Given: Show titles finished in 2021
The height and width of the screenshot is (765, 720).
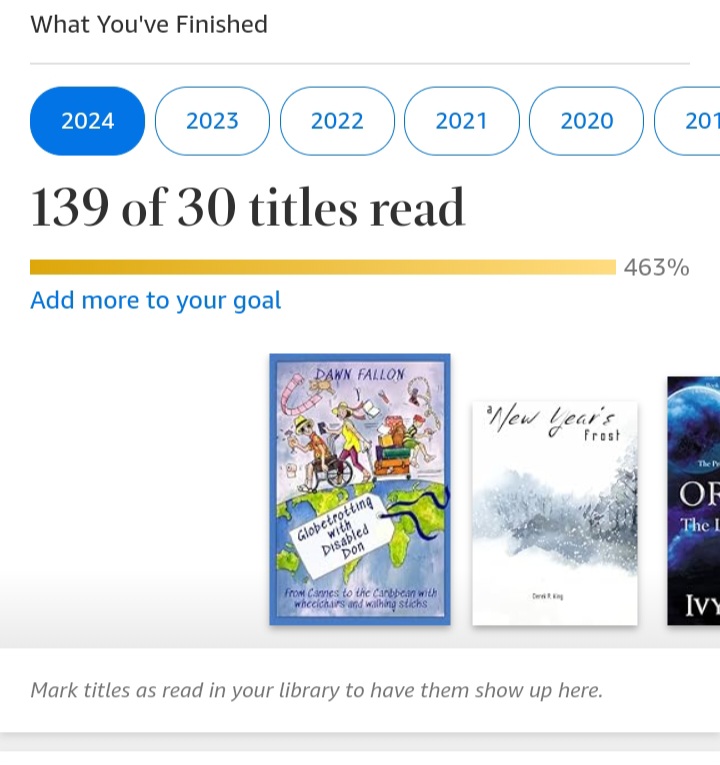Looking at the screenshot, I should click(461, 121).
